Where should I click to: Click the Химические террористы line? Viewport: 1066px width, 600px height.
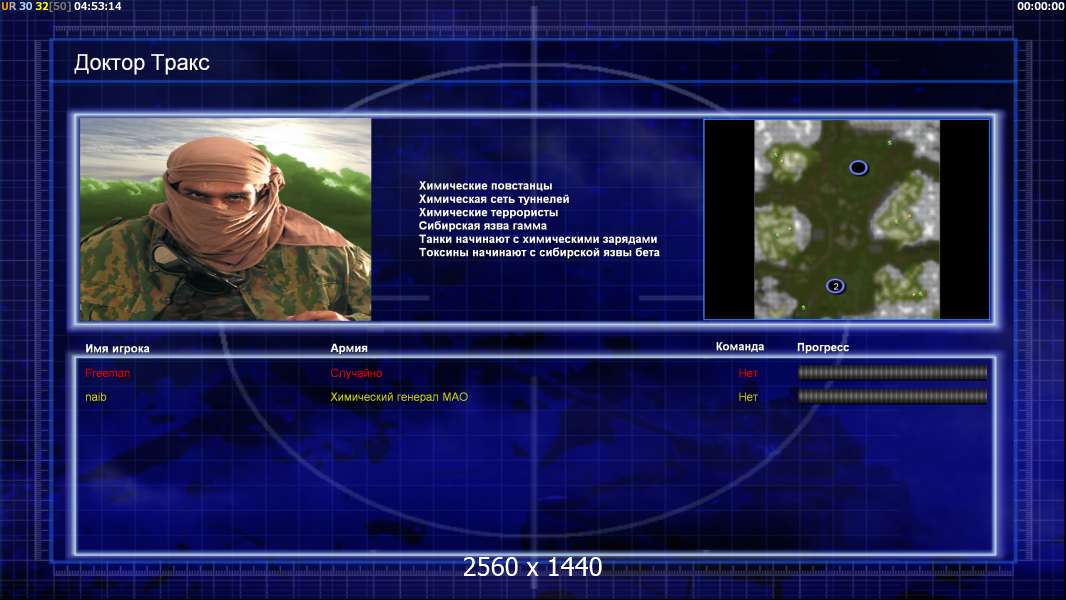[x=488, y=212]
